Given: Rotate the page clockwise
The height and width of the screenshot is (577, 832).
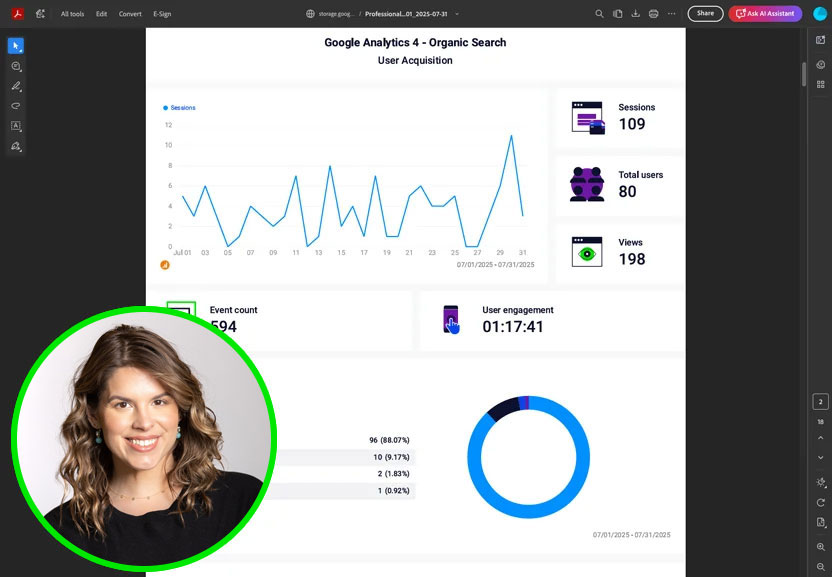Looking at the screenshot, I should click(820, 502).
